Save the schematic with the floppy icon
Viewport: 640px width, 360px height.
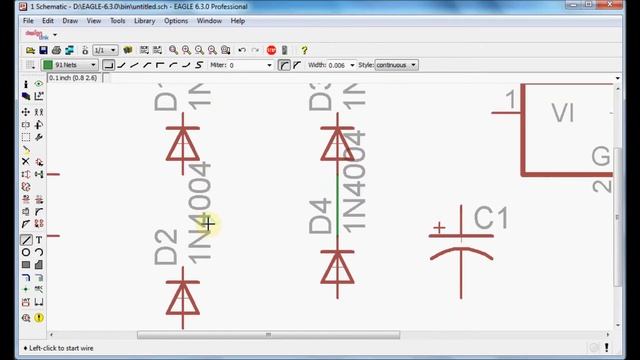point(43,50)
